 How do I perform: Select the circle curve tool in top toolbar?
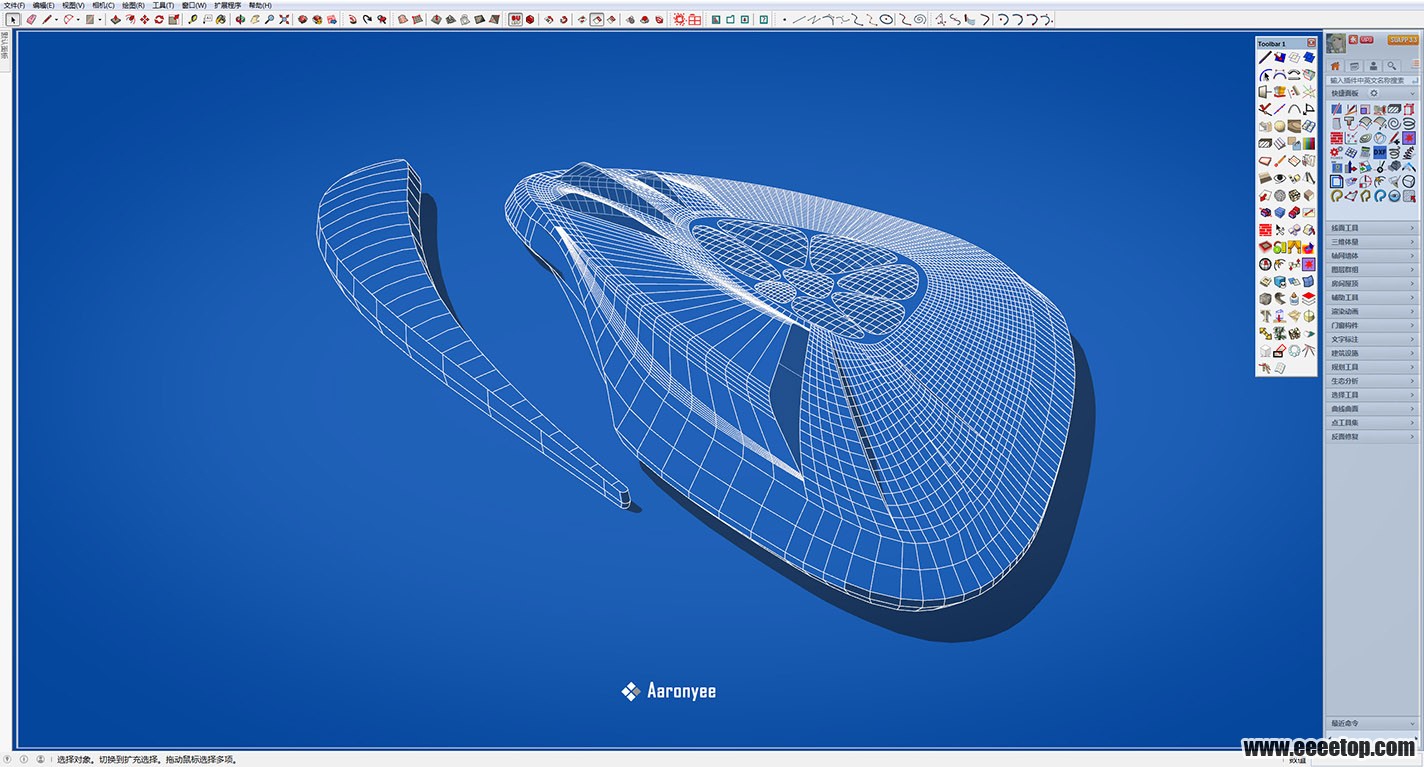click(x=885, y=19)
